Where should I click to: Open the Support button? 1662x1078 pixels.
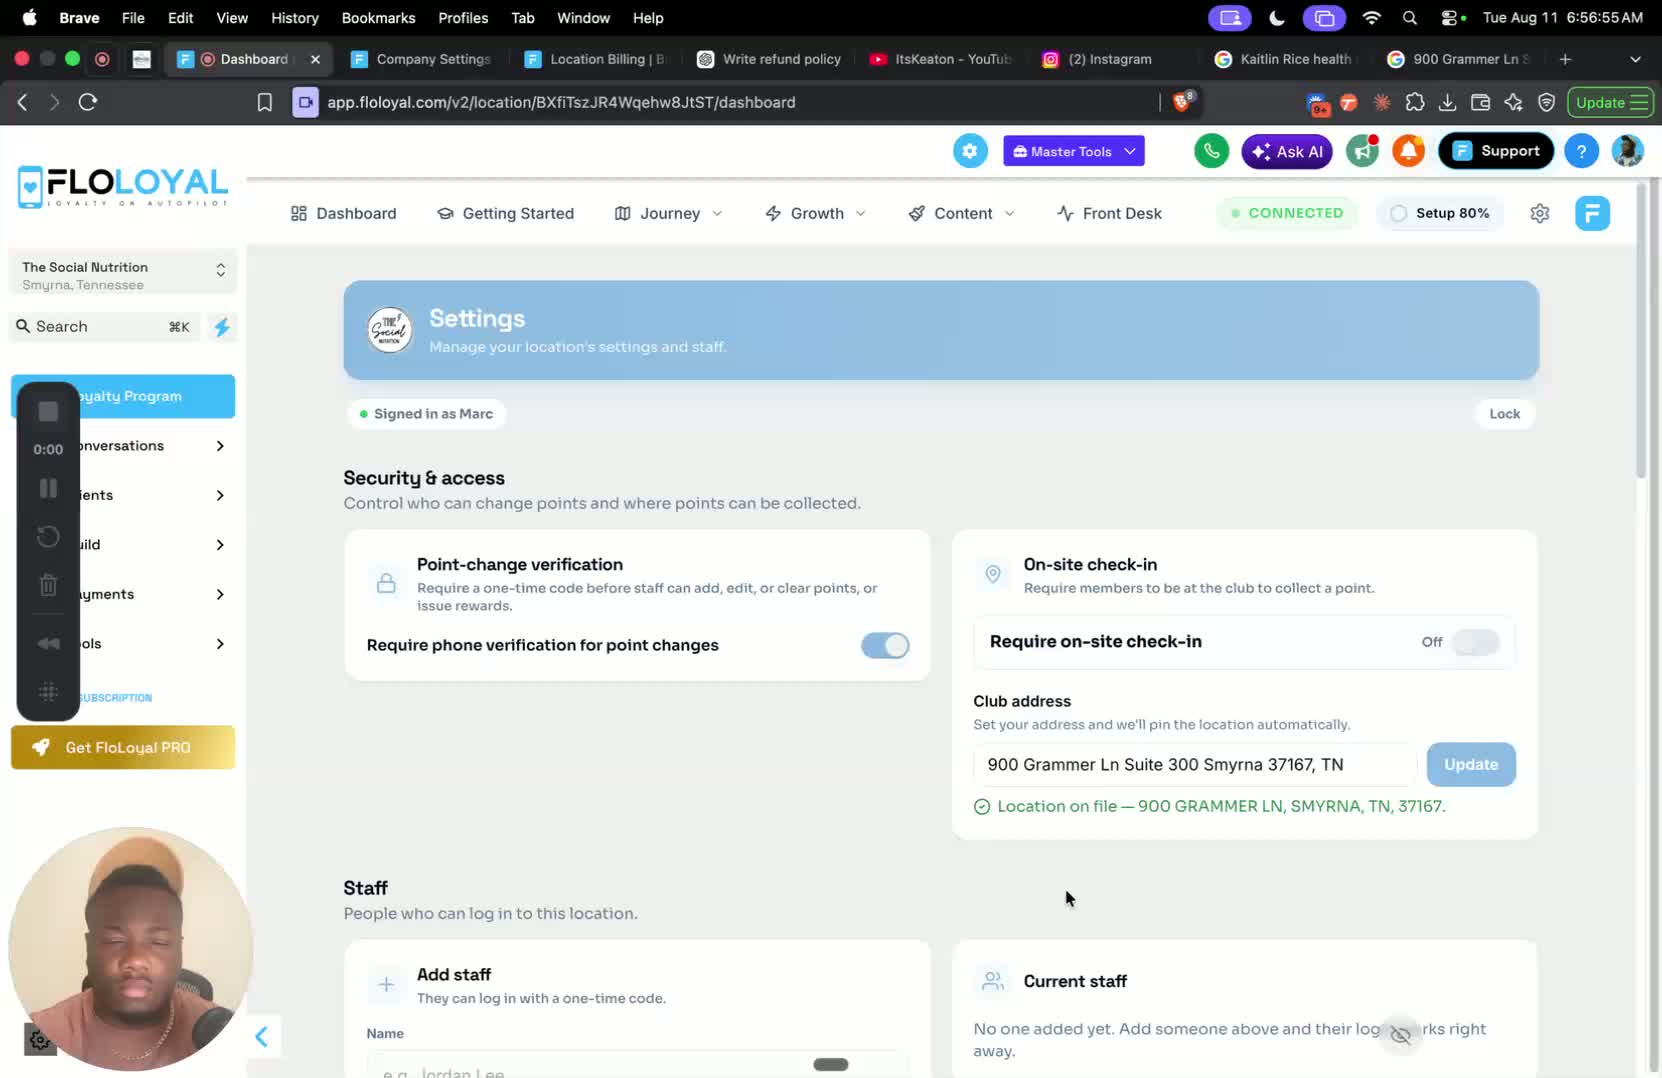[1495, 151]
